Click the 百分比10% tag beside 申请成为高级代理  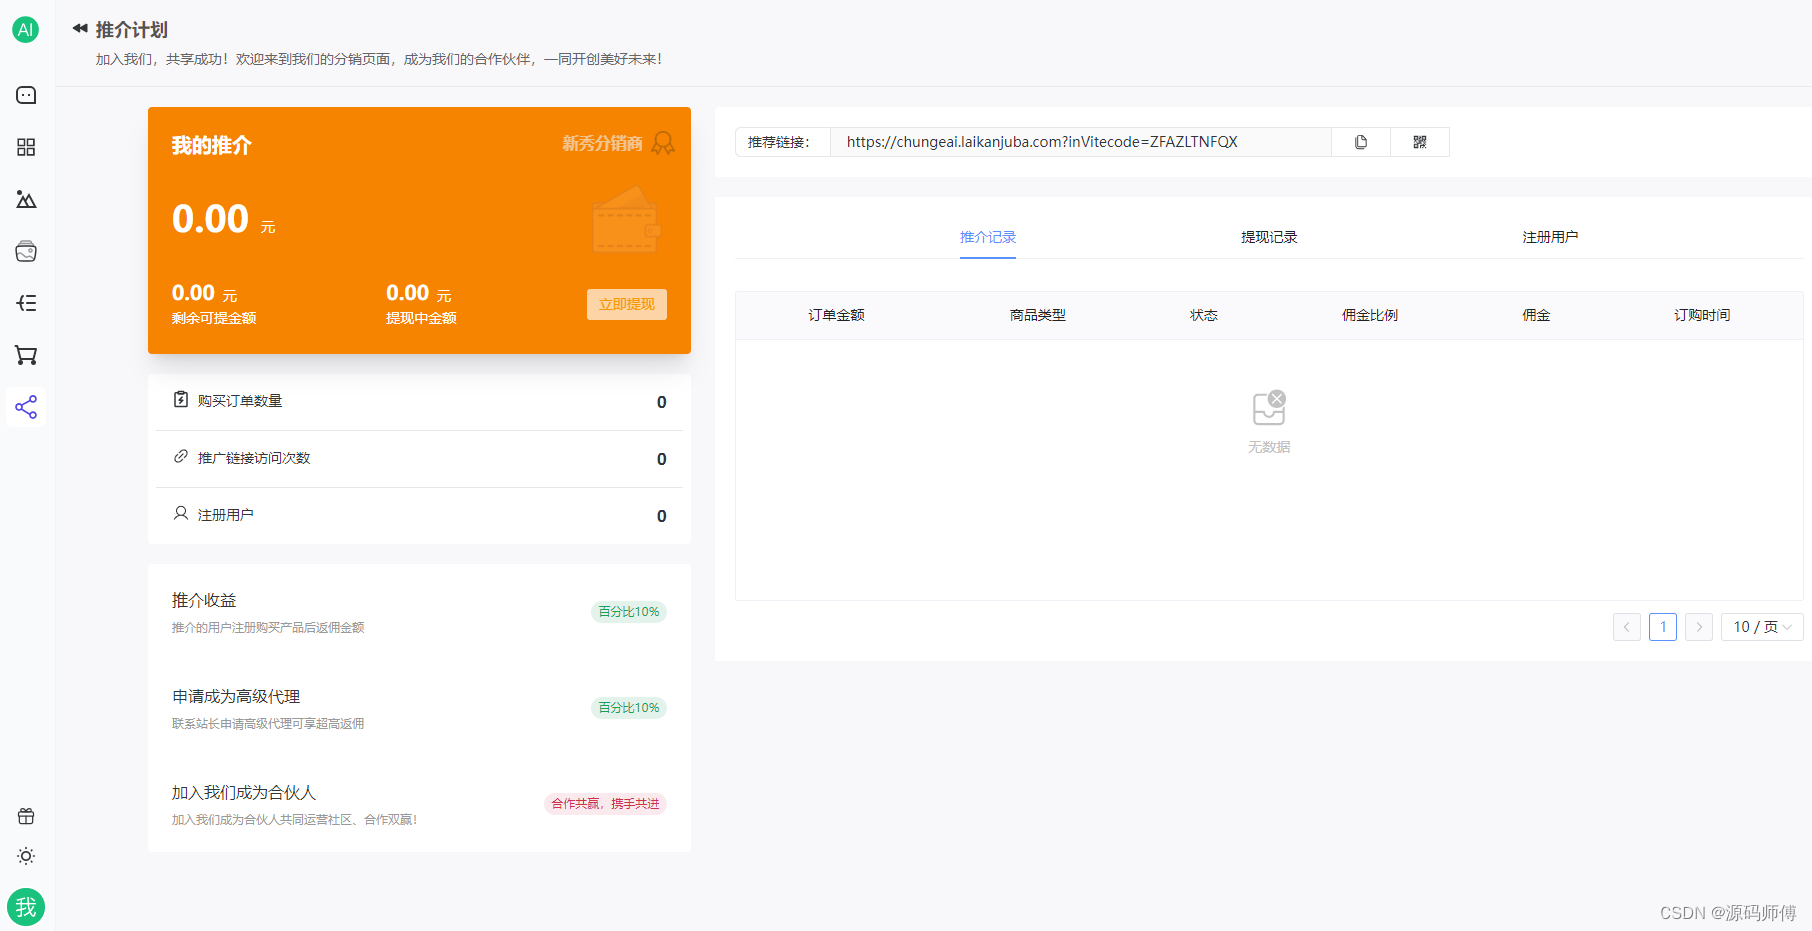coord(629,708)
